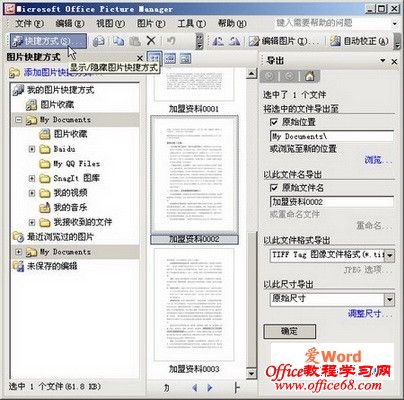The image size is (404, 400).
Task: Close the 图片快捷方式 shortcuts pane
Action: click(140, 58)
